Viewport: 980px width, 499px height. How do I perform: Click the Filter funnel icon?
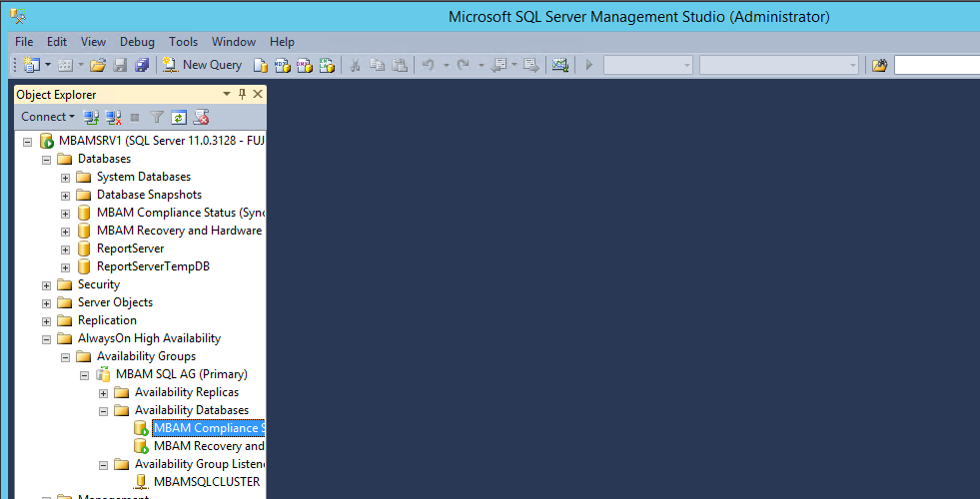(157, 117)
